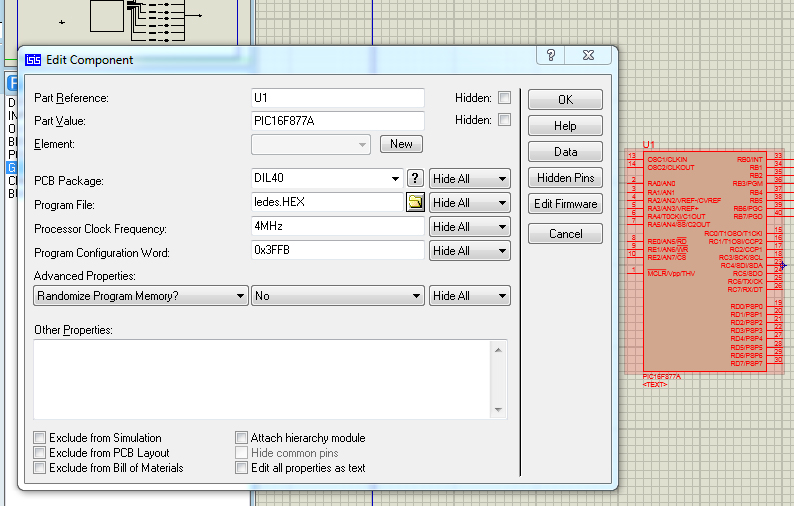794x506 pixels.
Task: Select the PIC16F877A component on schematic
Action: pos(704,261)
